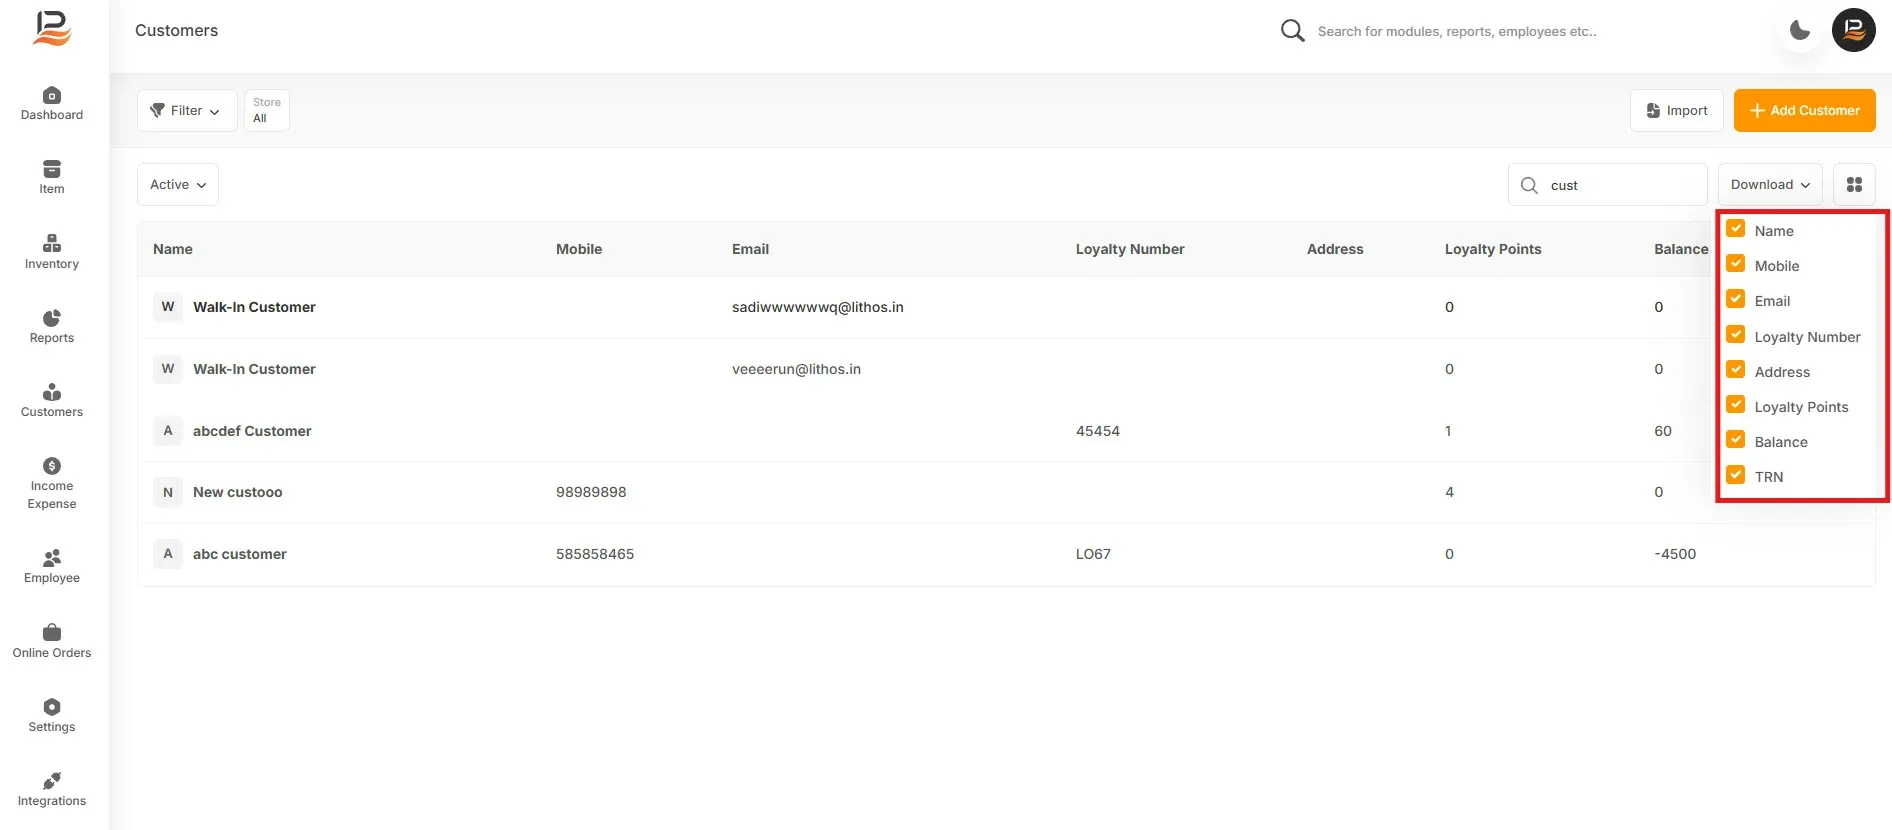Open the Dashboard module
1892x830 pixels.
(52, 103)
